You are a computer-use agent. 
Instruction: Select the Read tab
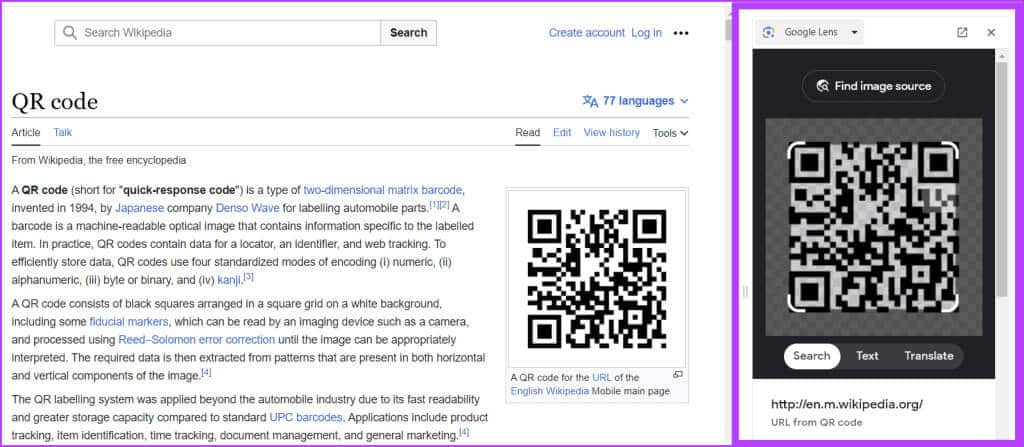(528, 133)
